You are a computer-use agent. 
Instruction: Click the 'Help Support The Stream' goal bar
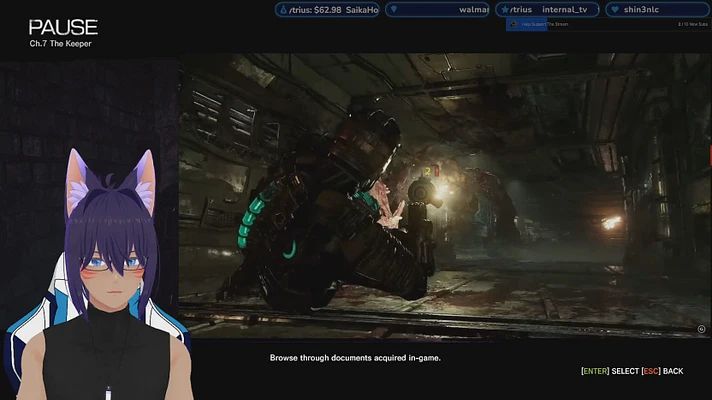click(x=607, y=24)
